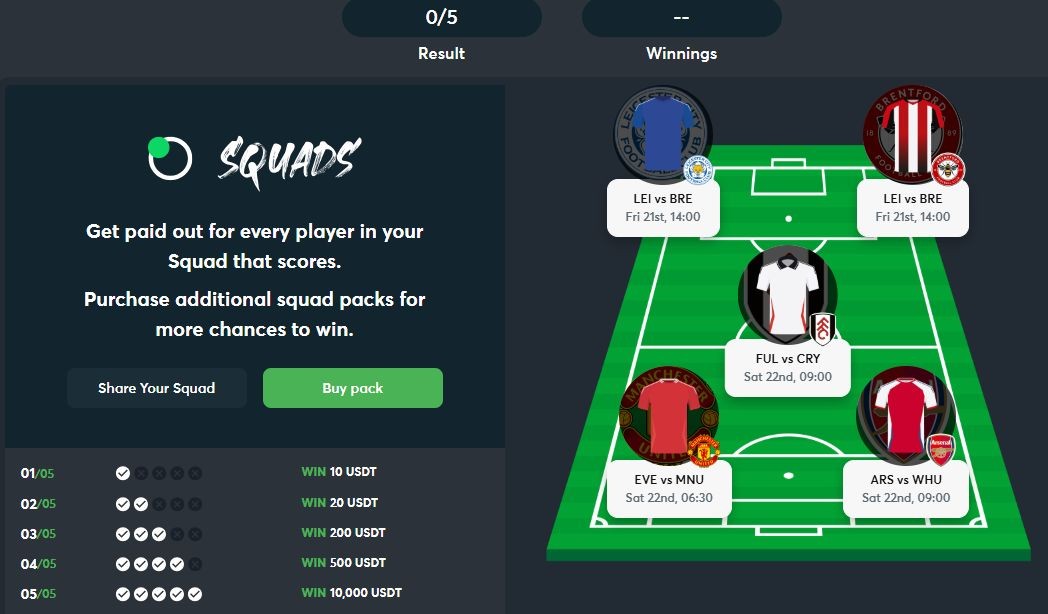Select the Manchester United red jersey
Screen dimensions: 1048x614
tap(667, 416)
